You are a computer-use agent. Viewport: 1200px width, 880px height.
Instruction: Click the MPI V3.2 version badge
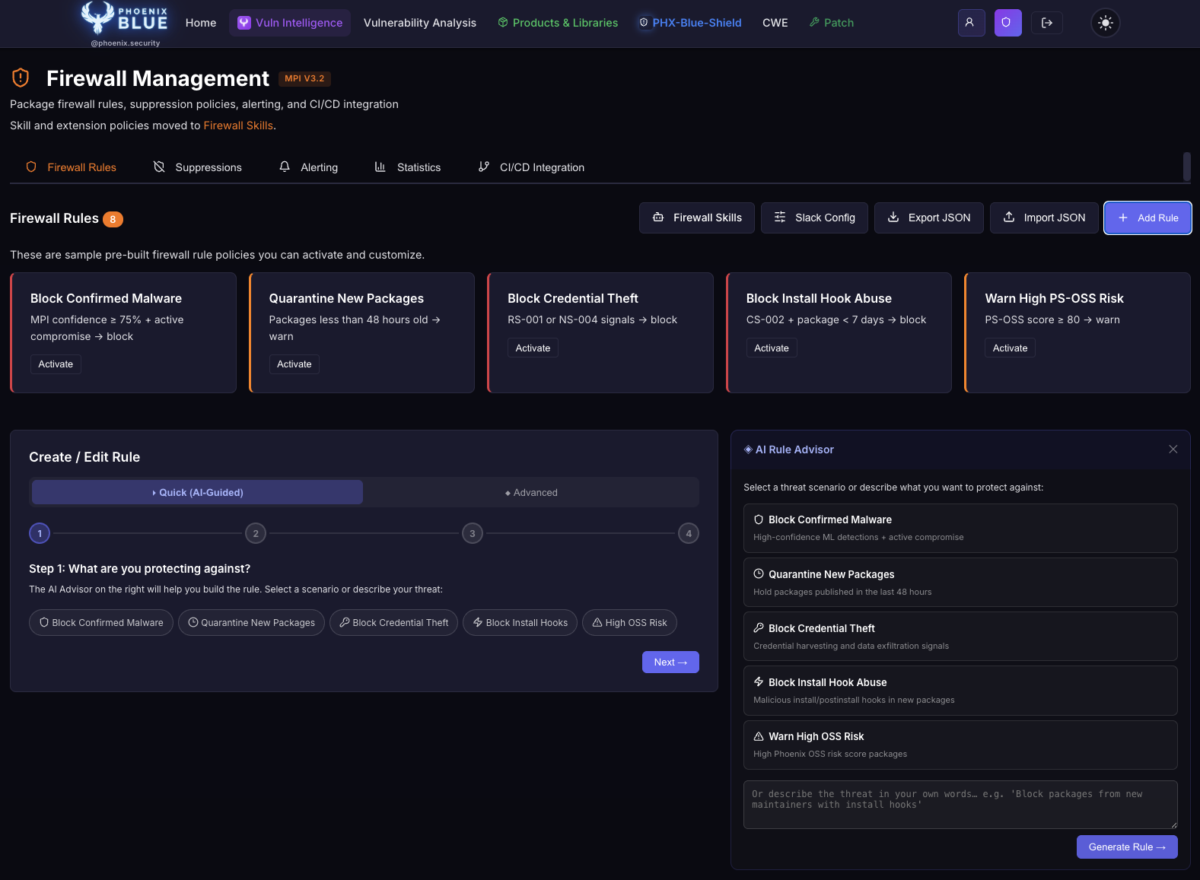click(x=306, y=79)
